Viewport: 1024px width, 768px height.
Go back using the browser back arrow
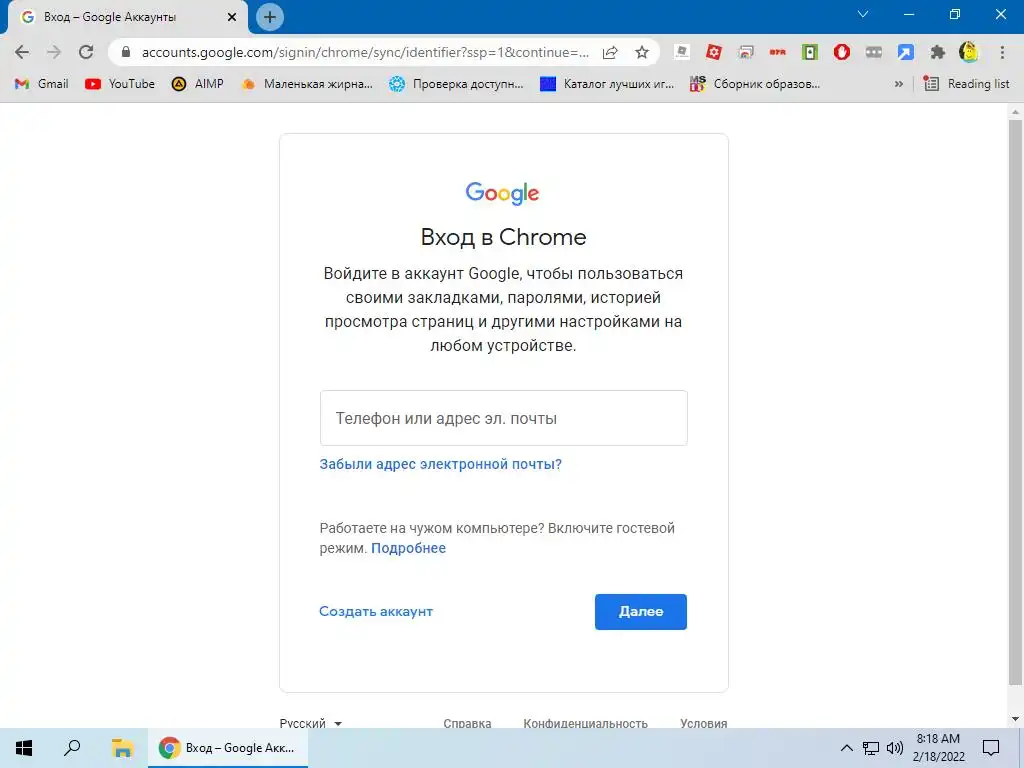coord(22,52)
